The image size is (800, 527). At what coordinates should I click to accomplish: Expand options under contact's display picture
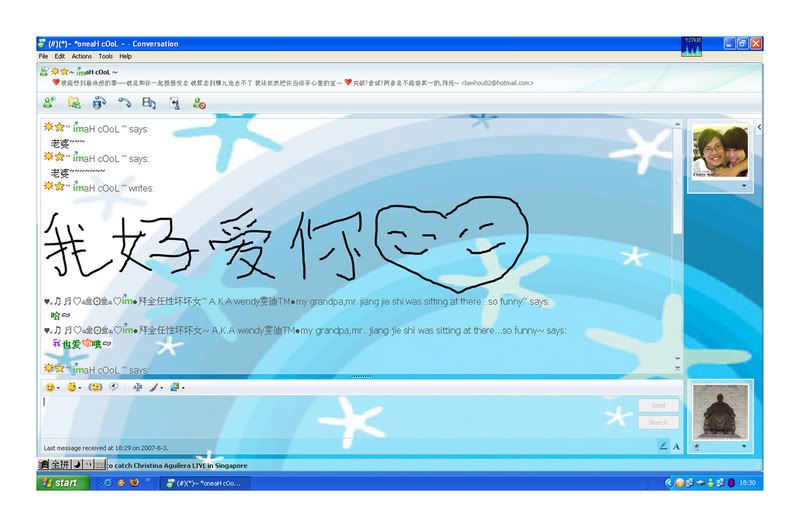pos(743,185)
